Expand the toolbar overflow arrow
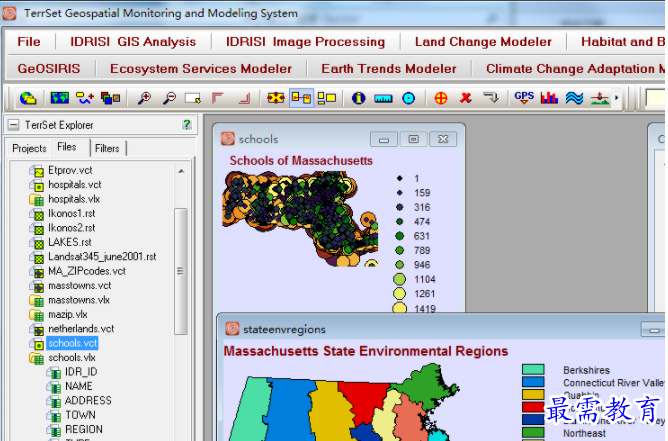 pos(617,98)
